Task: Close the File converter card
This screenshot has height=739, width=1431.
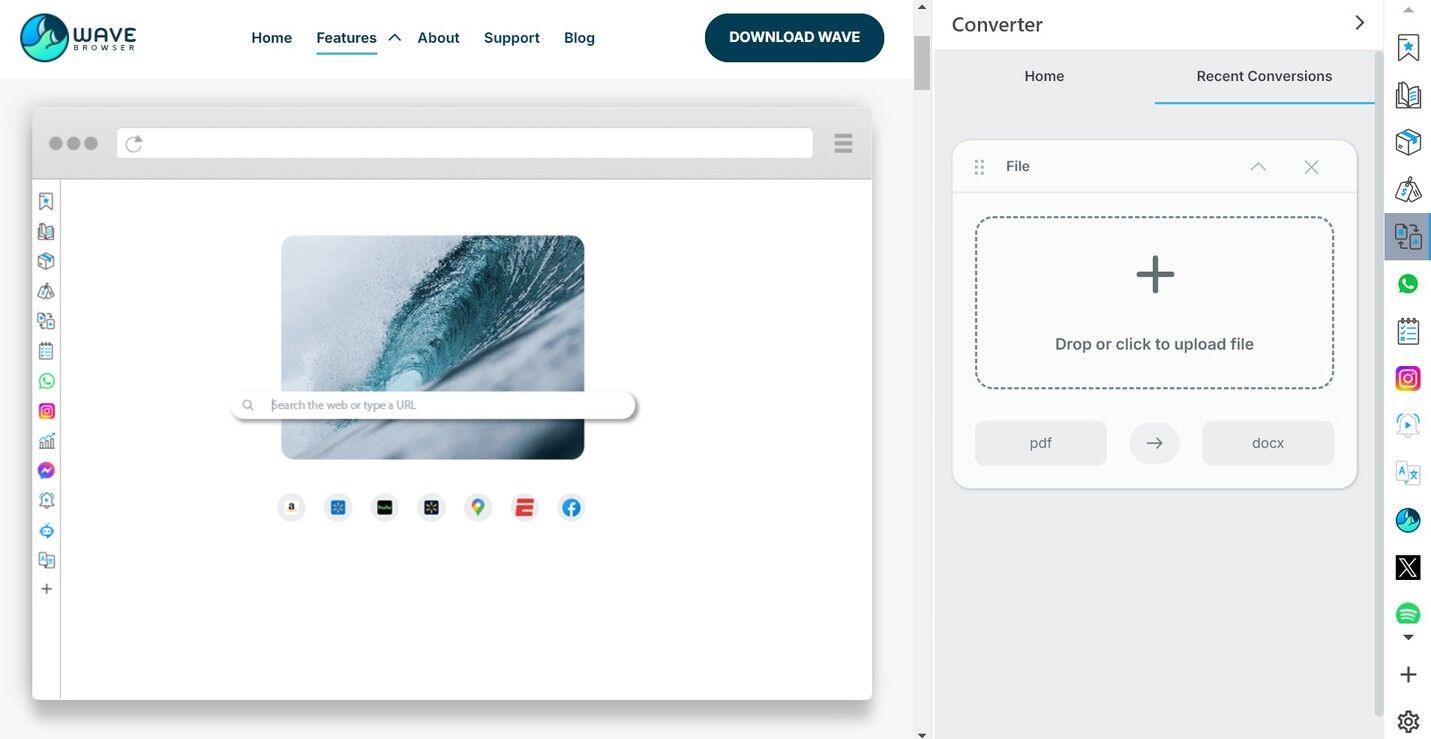Action: point(1311,167)
